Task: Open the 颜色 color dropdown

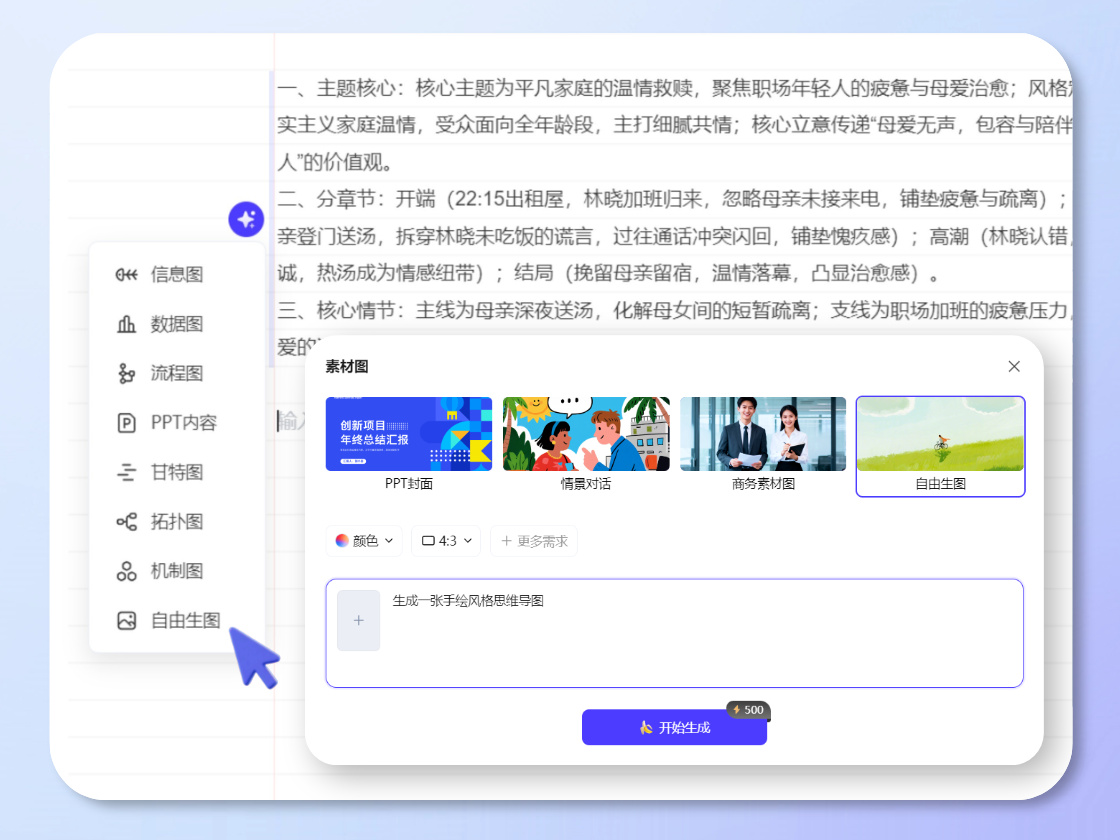Action: (364, 541)
